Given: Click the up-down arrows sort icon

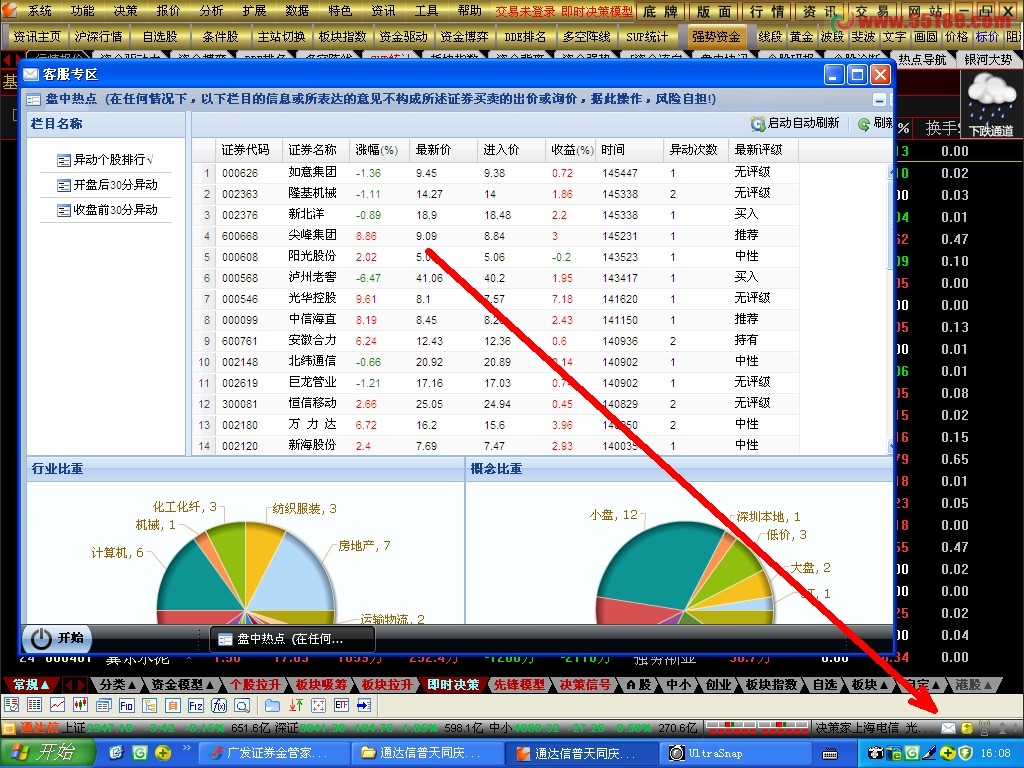Looking at the screenshot, I should pos(296,705).
